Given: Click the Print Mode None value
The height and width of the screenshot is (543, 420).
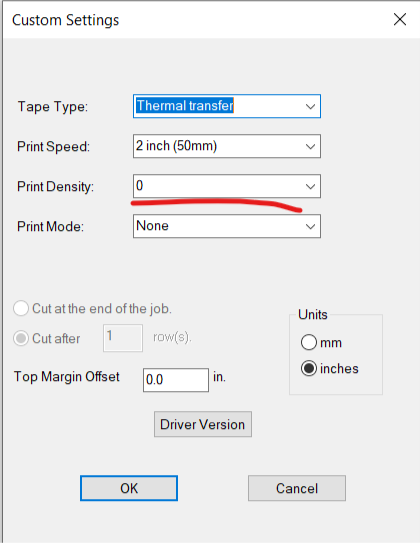Looking at the screenshot, I should 152,226.
